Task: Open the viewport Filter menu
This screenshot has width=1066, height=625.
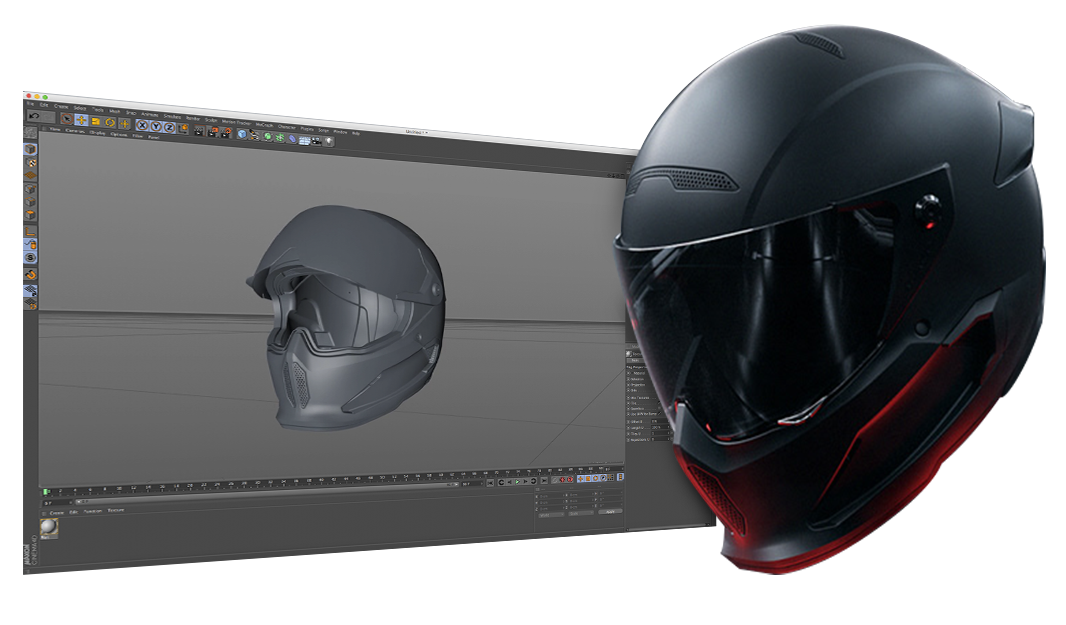Action: pyautogui.click(x=137, y=136)
